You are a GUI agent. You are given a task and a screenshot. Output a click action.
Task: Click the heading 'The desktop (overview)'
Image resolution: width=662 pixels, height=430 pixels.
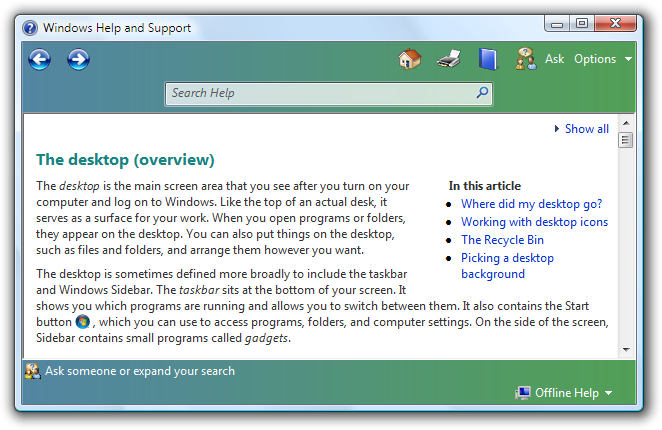[125, 160]
